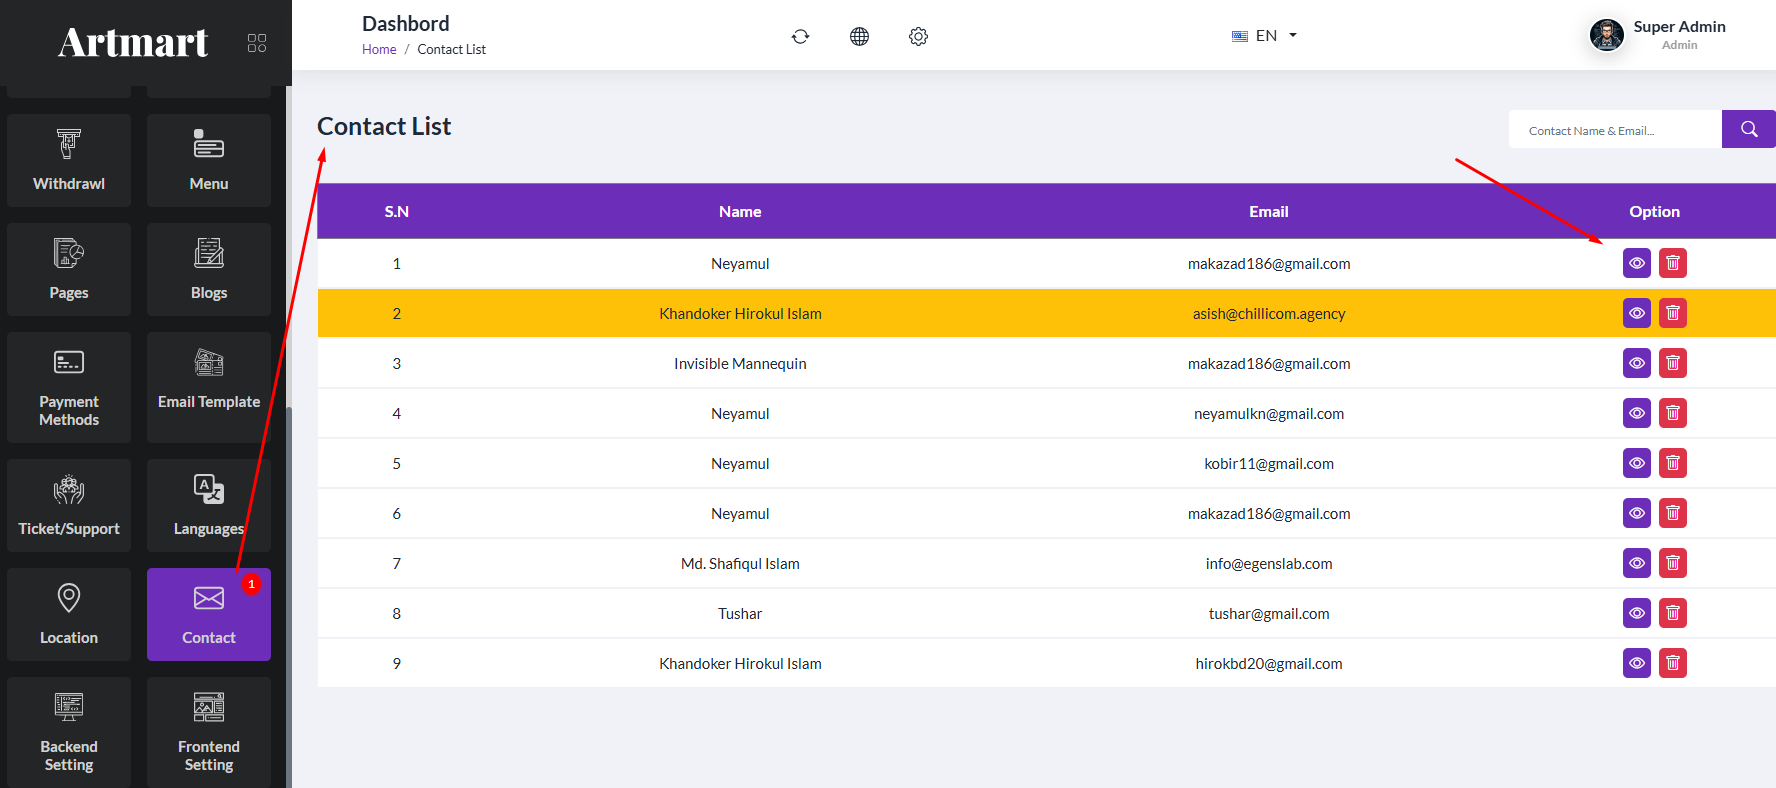Click the Home breadcrumb link
This screenshot has height=788, width=1776.
379,50
